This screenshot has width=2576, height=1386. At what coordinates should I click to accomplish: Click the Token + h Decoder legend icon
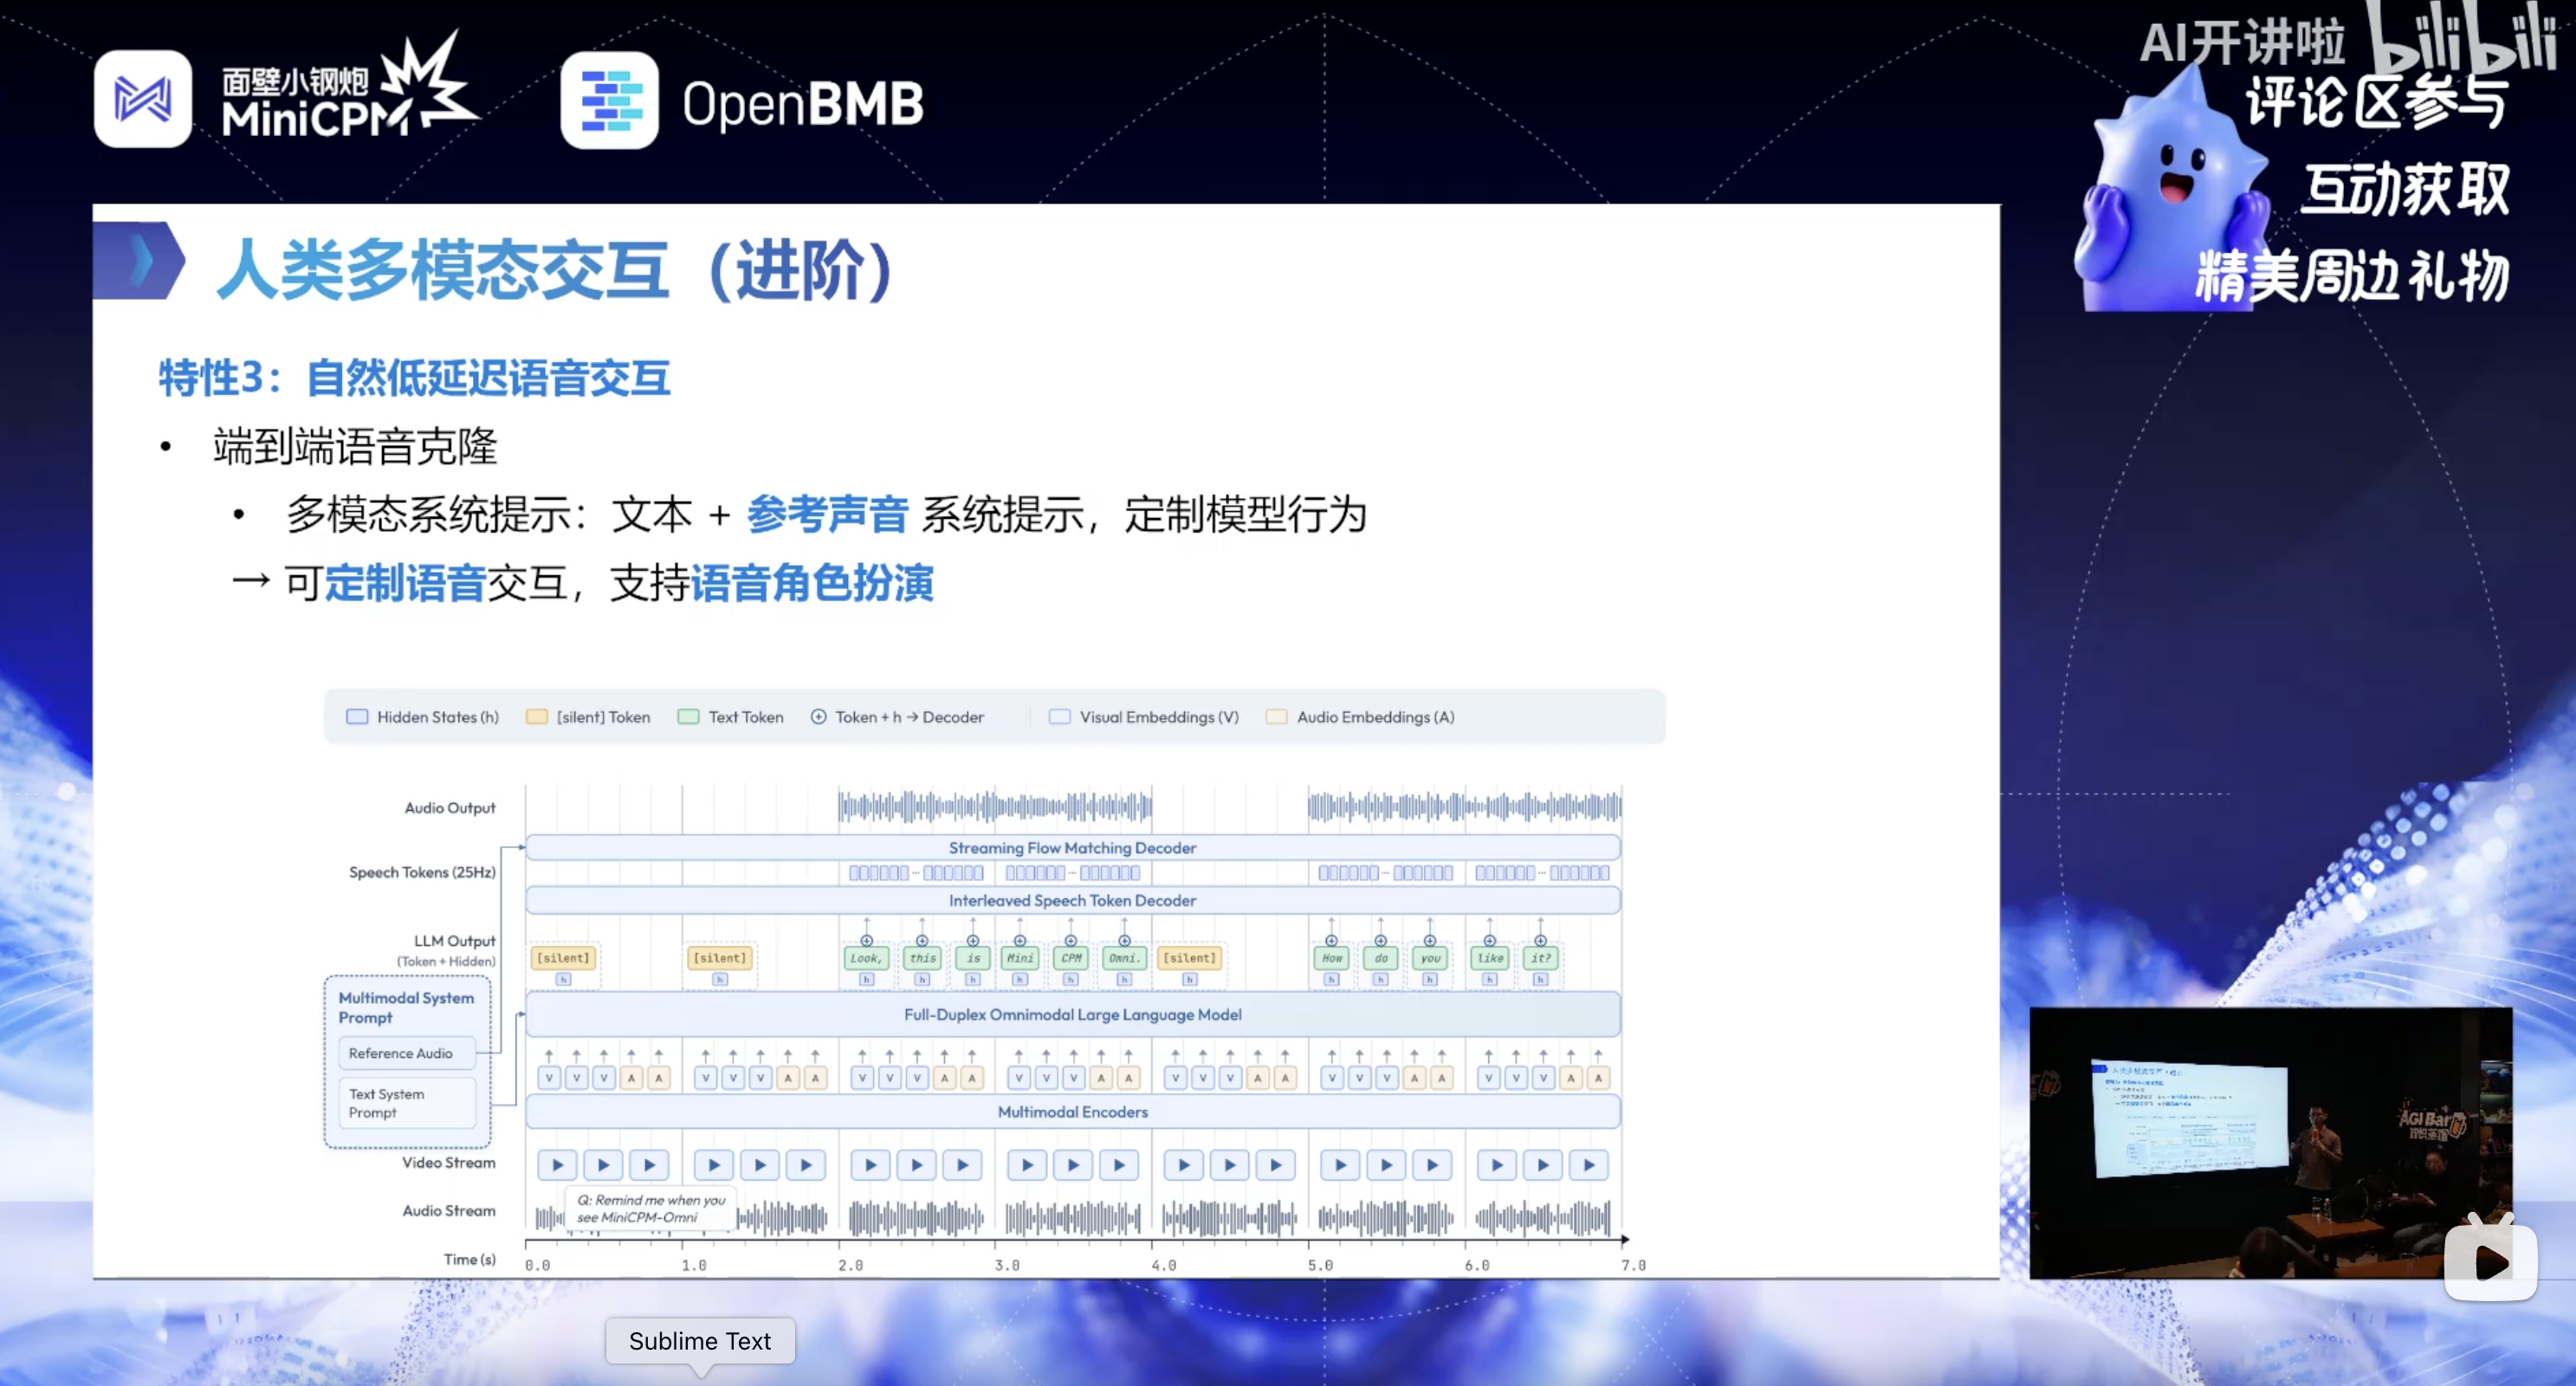[818, 717]
